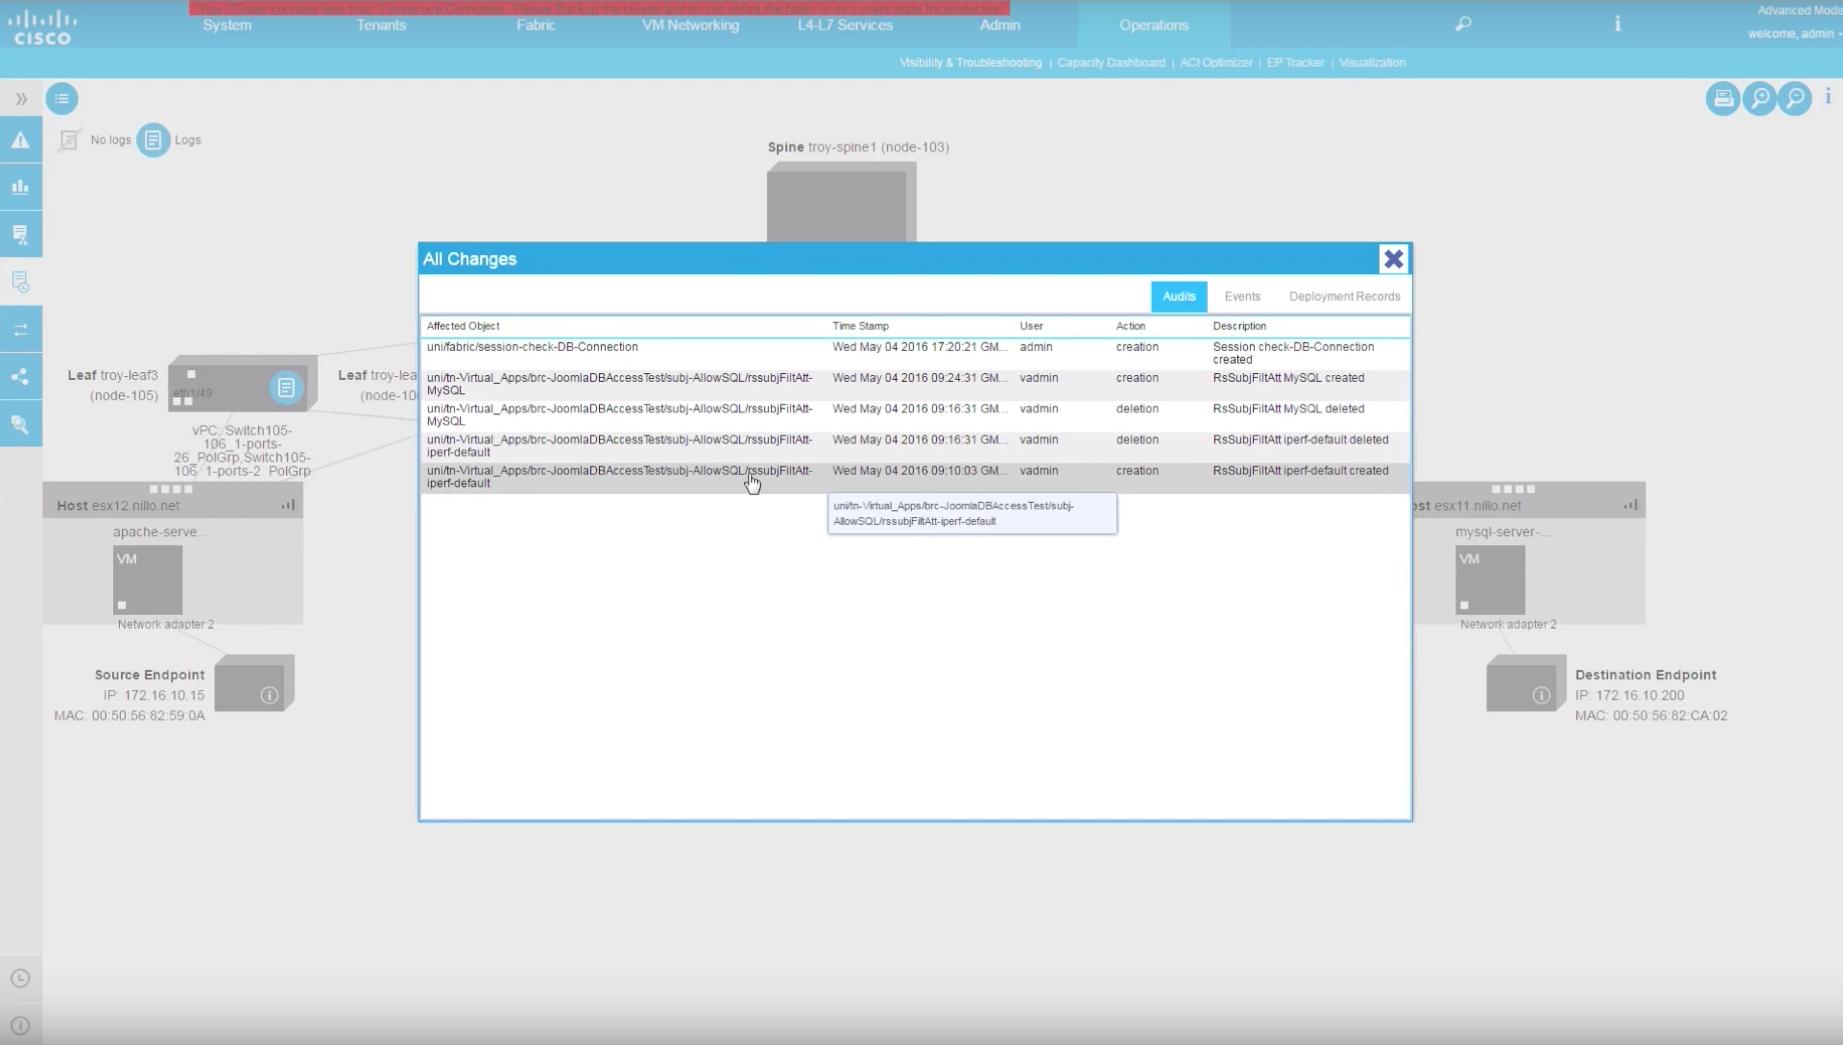Switch to the Deployment Records tab
This screenshot has width=1843, height=1045.
click(x=1344, y=296)
